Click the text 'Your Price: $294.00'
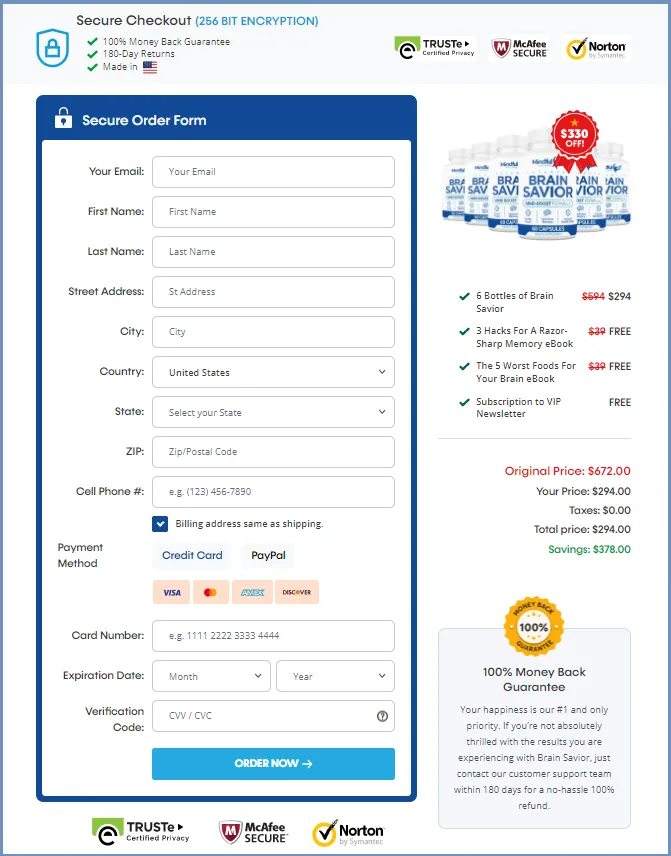Viewport: 671px width, 856px height. point(583,491)
